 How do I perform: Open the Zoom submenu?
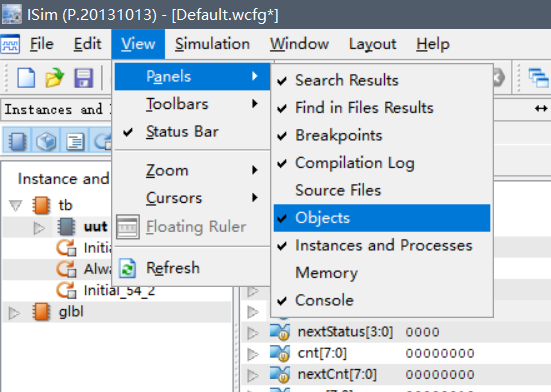[192, 170]
